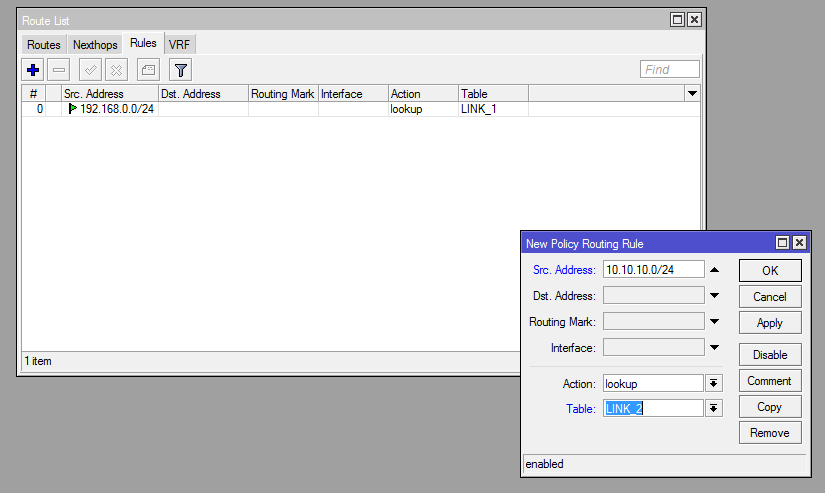Screen dimensions: 825x493
Task: Click the enabled status text in the dialog
Action: click(x=545, y=464)
